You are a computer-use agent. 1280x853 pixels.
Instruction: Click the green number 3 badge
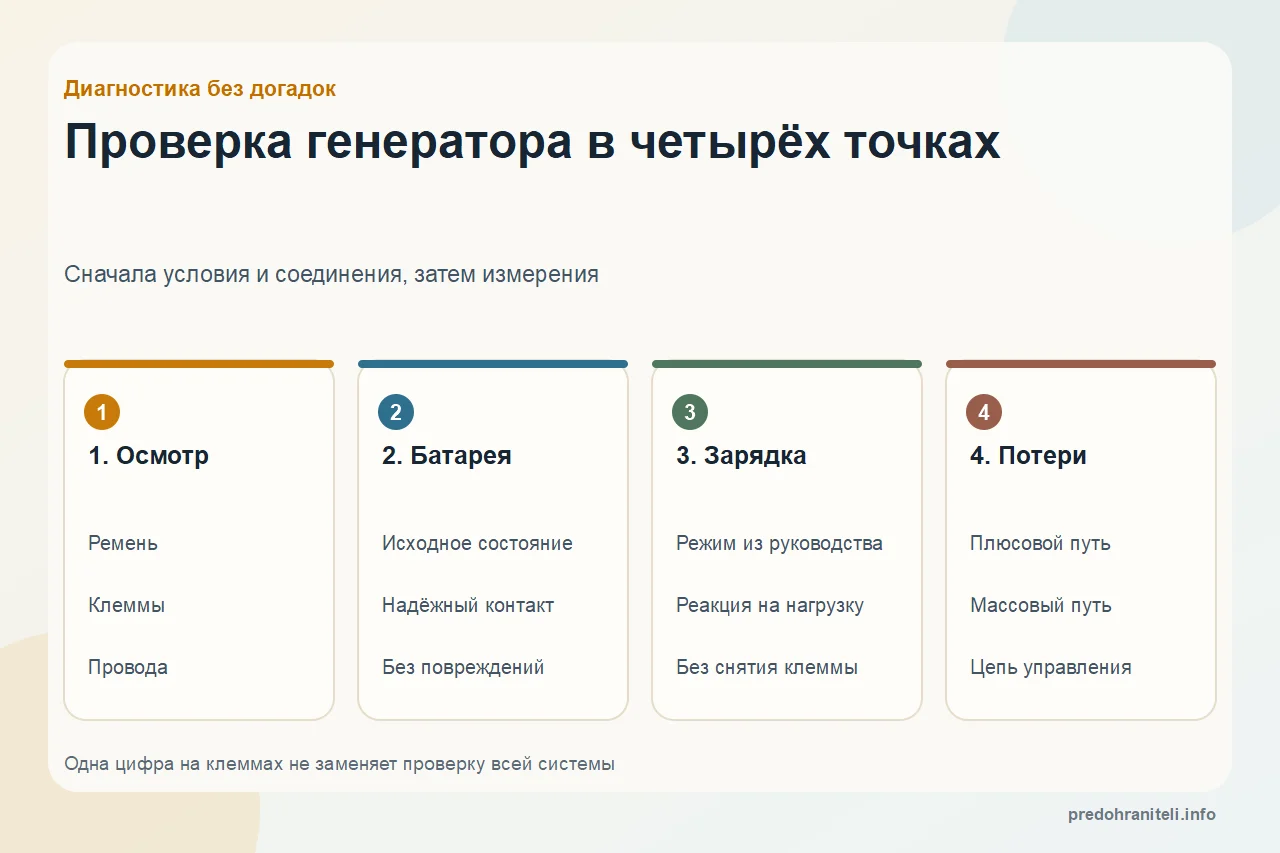[x=690, y=412]
